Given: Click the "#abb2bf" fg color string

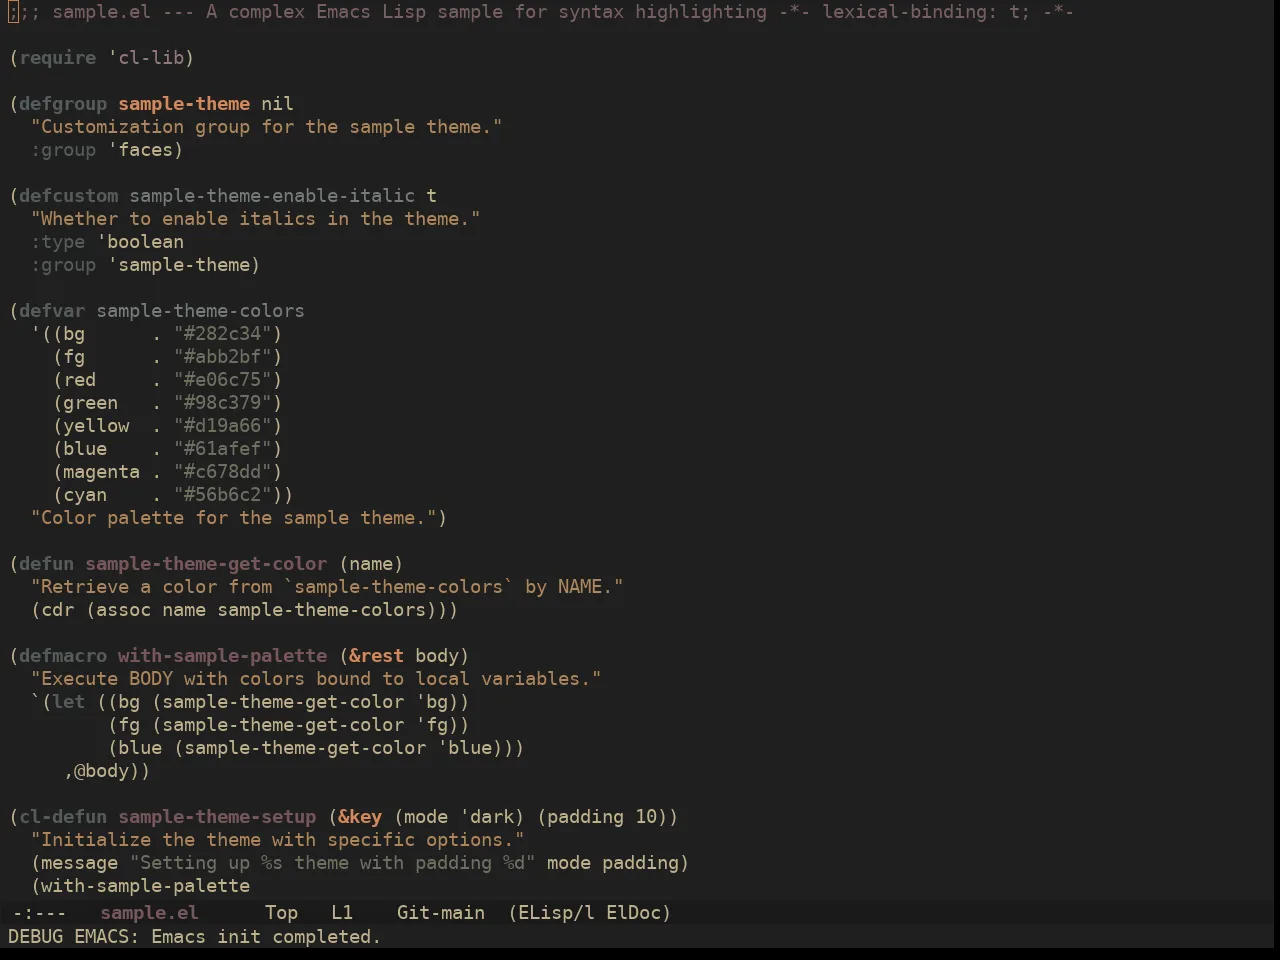Looking at the screenshot, I should tap(223, 357).
